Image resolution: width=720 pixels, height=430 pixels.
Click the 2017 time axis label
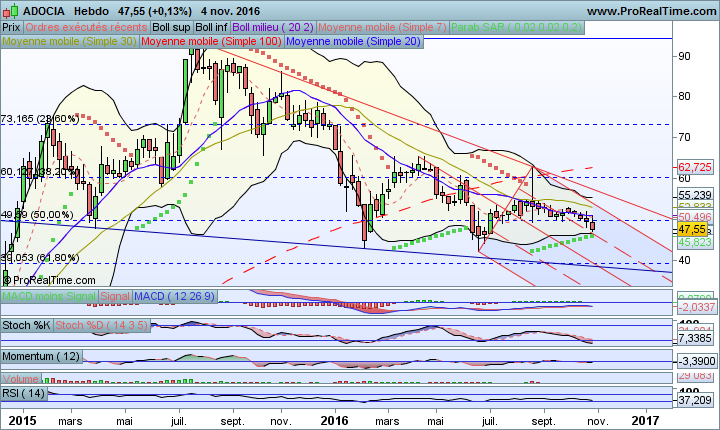tap(646, 420)
